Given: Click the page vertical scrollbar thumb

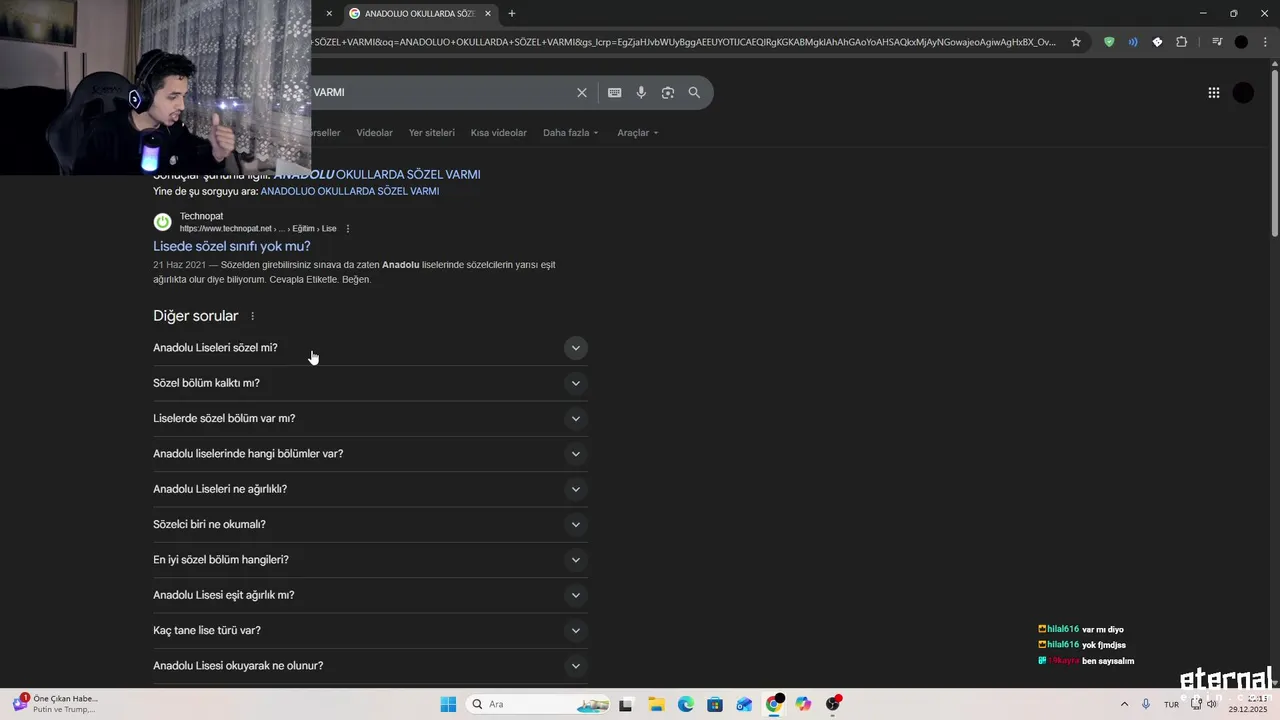Looking at the screenshot, I should click(1274, 155).
